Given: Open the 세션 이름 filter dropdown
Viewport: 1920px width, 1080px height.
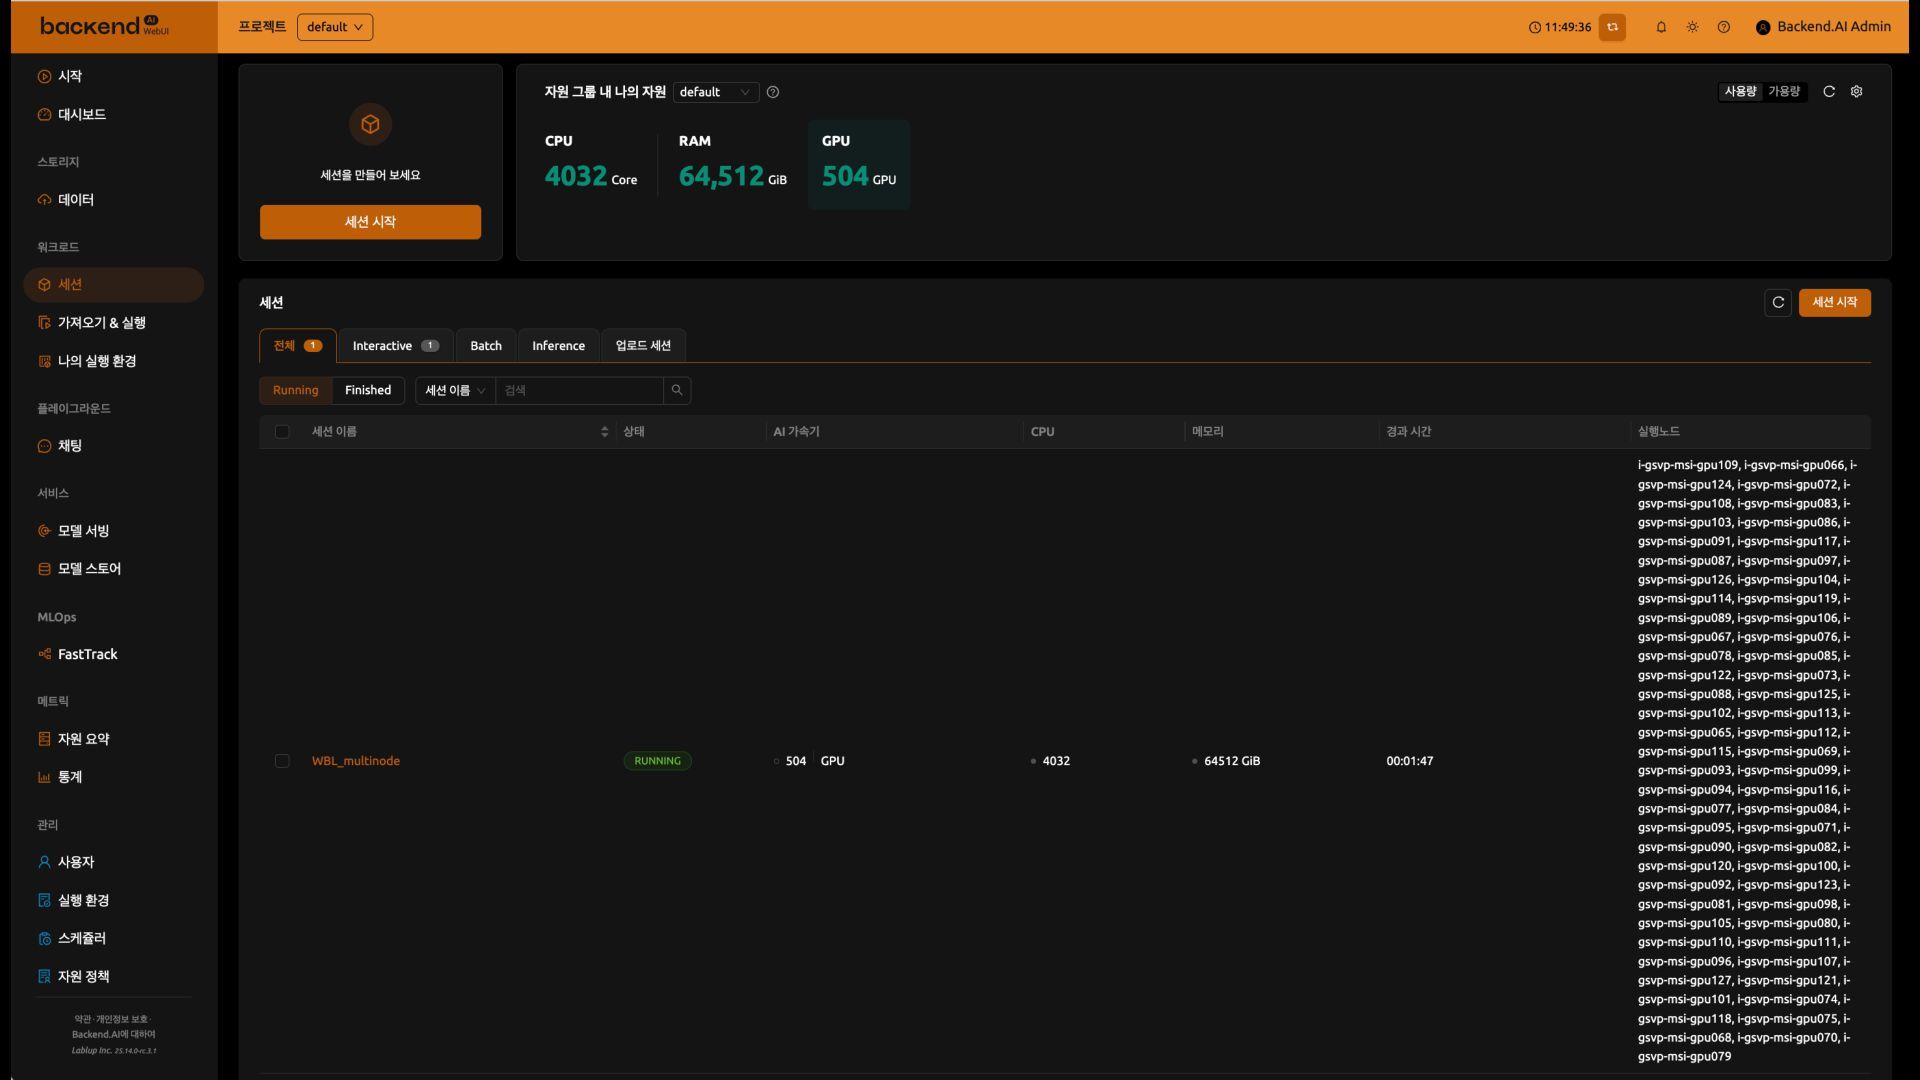Looking at the screenshot, I should 455,390.
